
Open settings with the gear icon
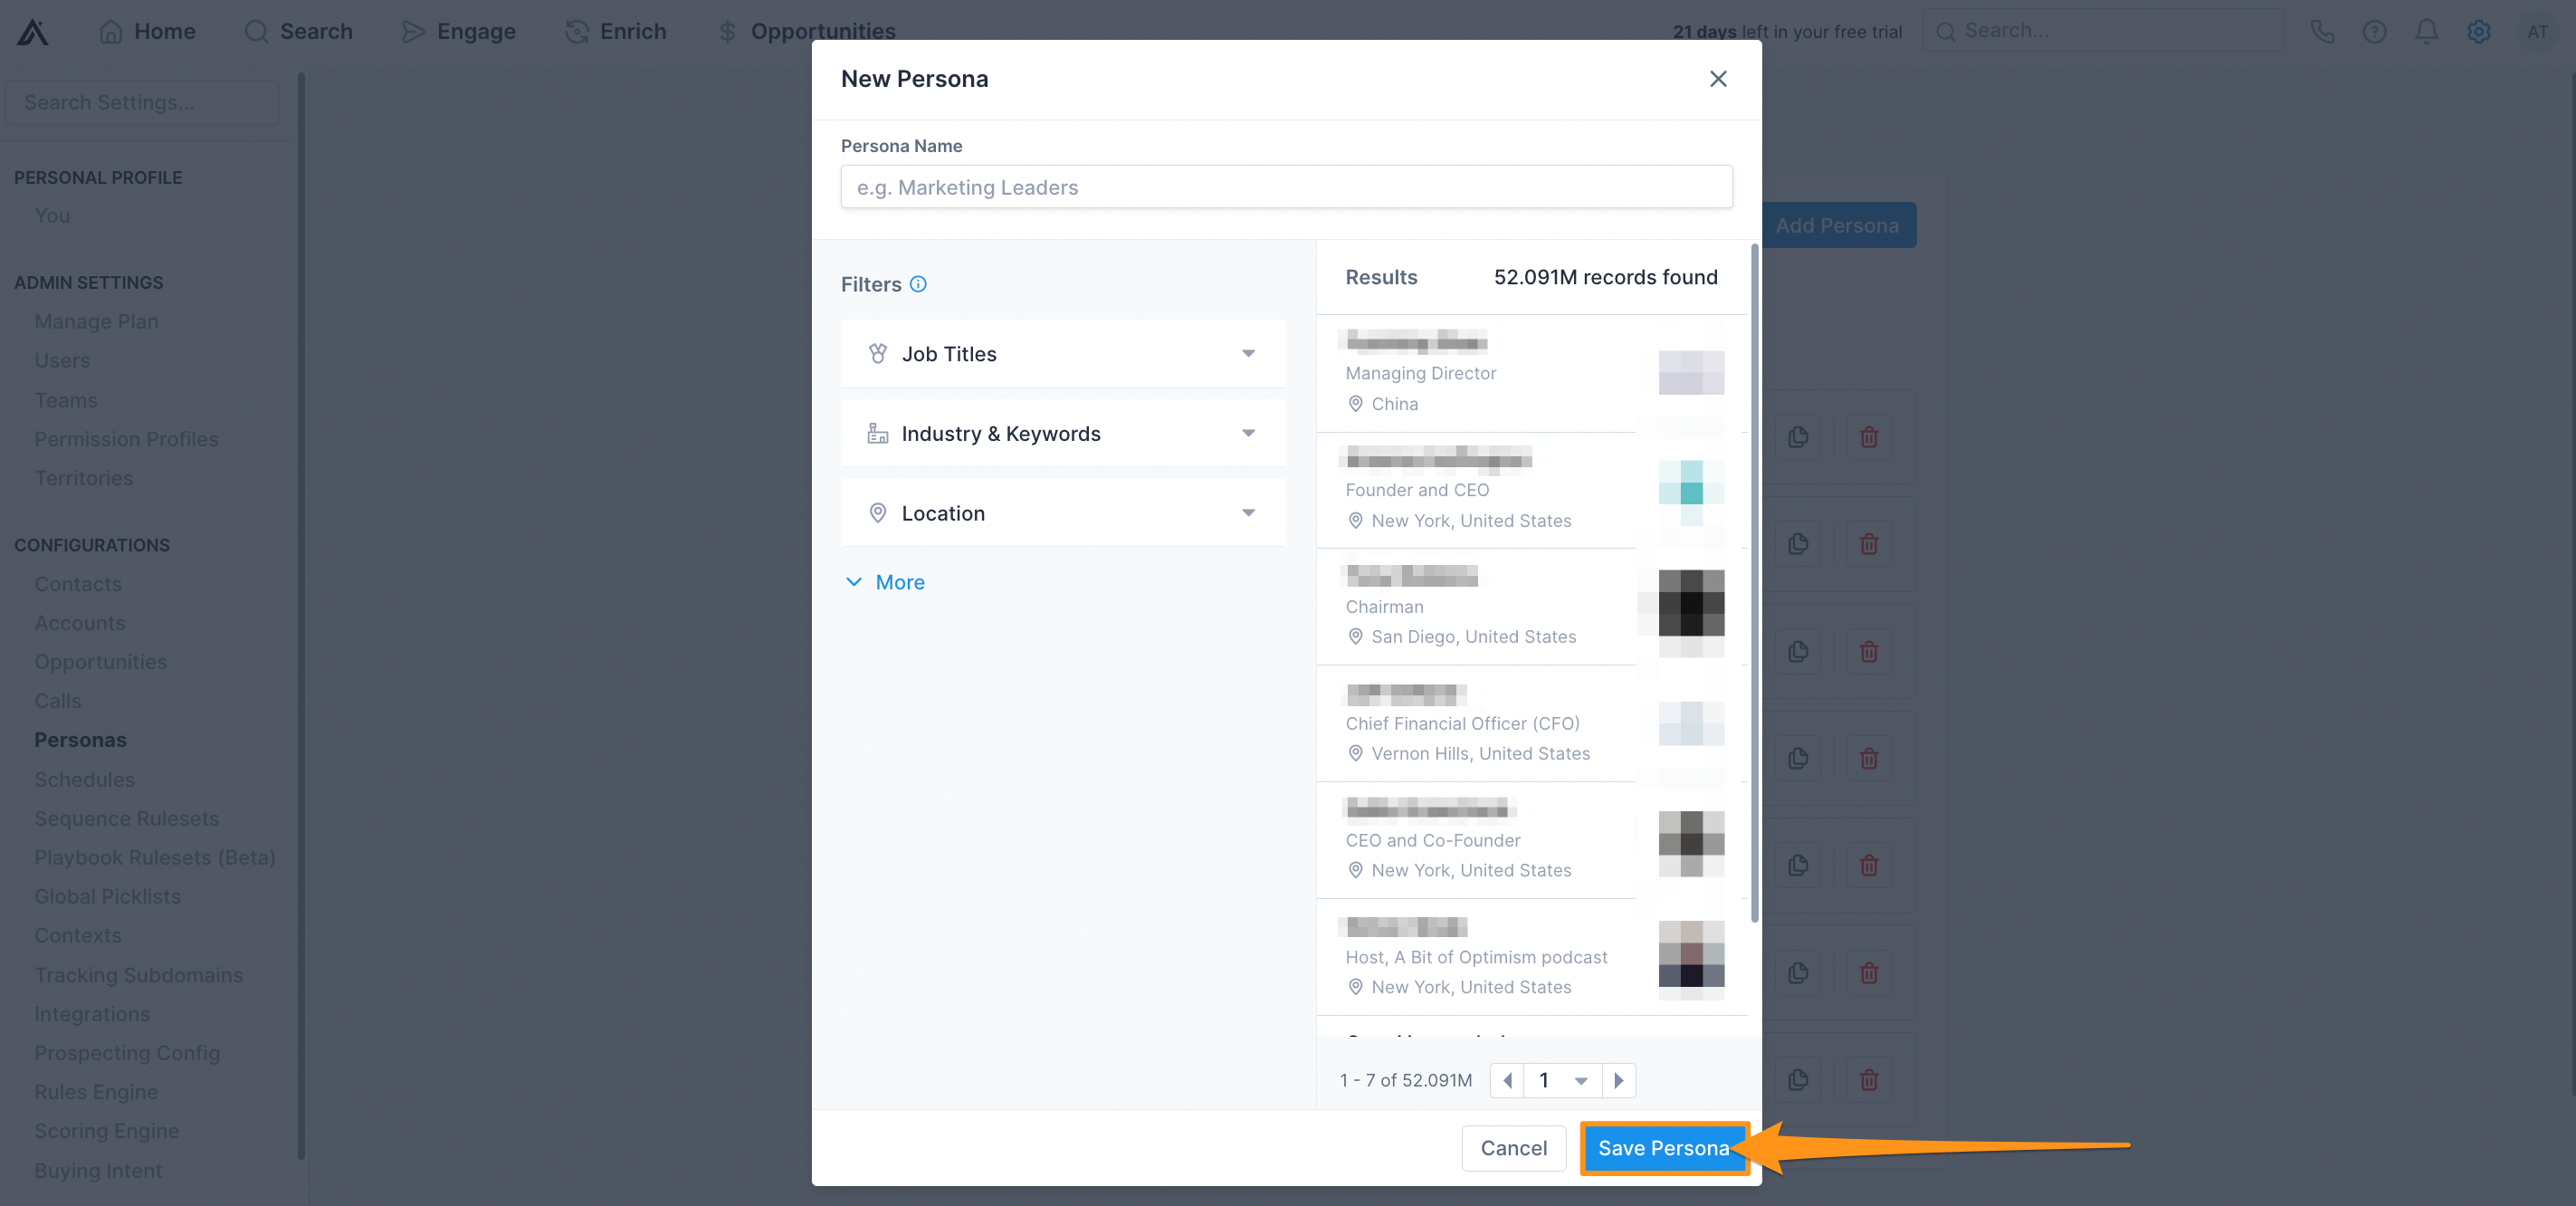(2479, 31)
